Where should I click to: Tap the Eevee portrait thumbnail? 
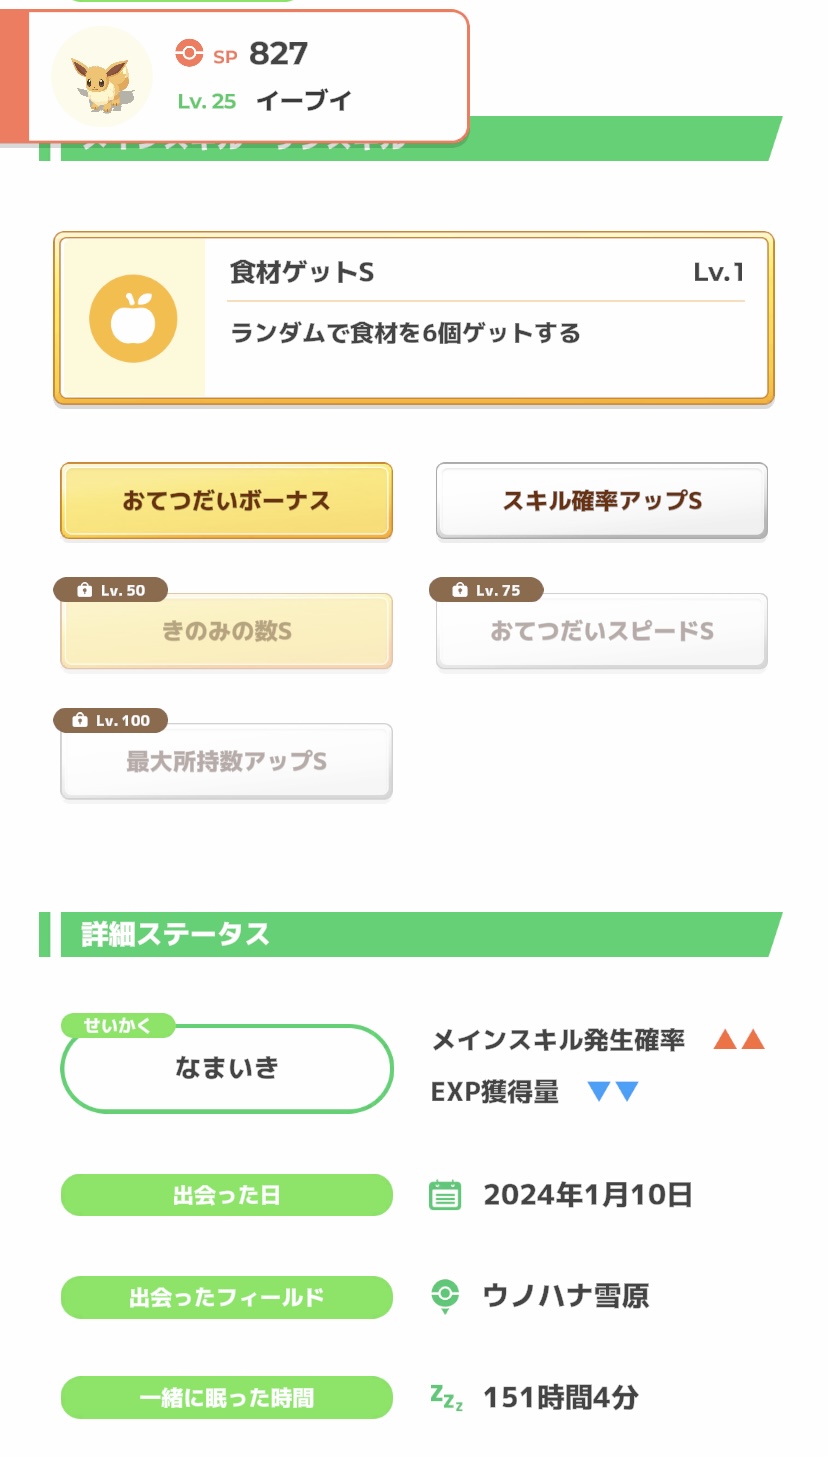point(101,76)
